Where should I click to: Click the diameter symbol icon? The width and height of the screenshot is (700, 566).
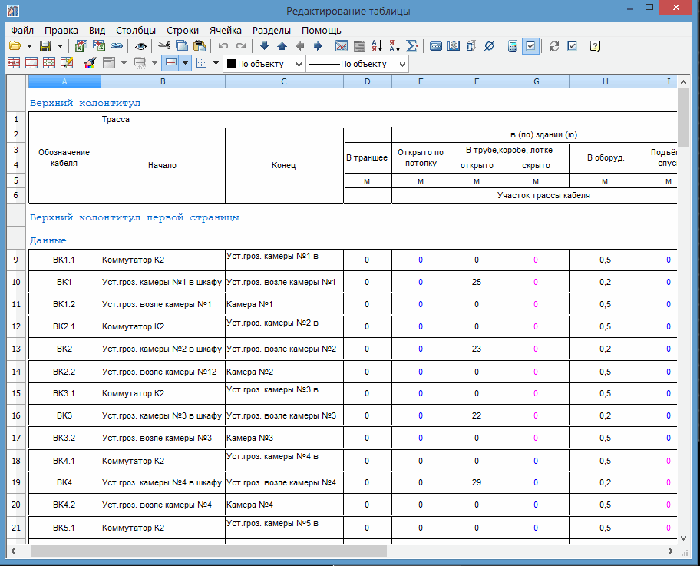point(489,46)
